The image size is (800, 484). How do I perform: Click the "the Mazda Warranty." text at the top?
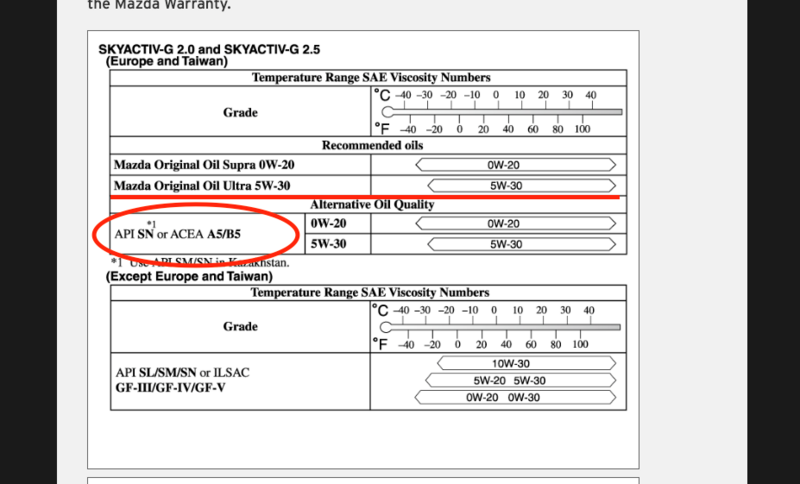point(158,5)
